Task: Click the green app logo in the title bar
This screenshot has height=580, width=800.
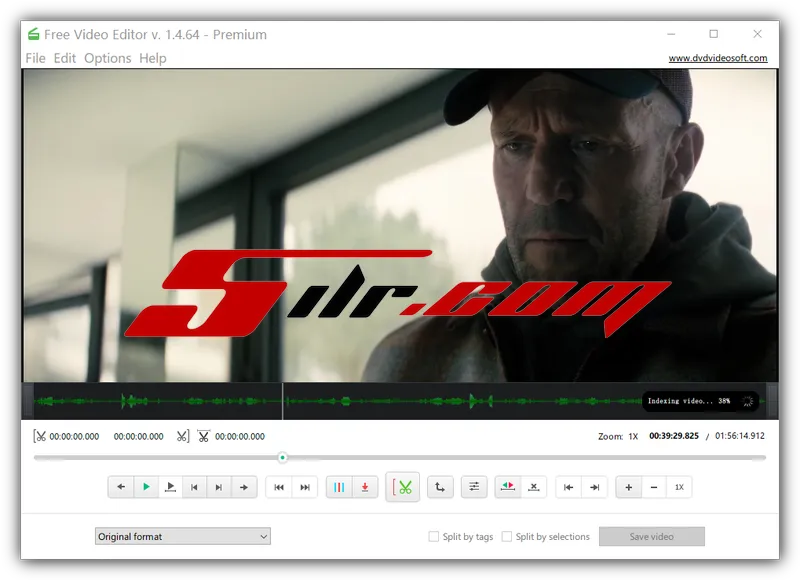Action: tap(33, 34)
